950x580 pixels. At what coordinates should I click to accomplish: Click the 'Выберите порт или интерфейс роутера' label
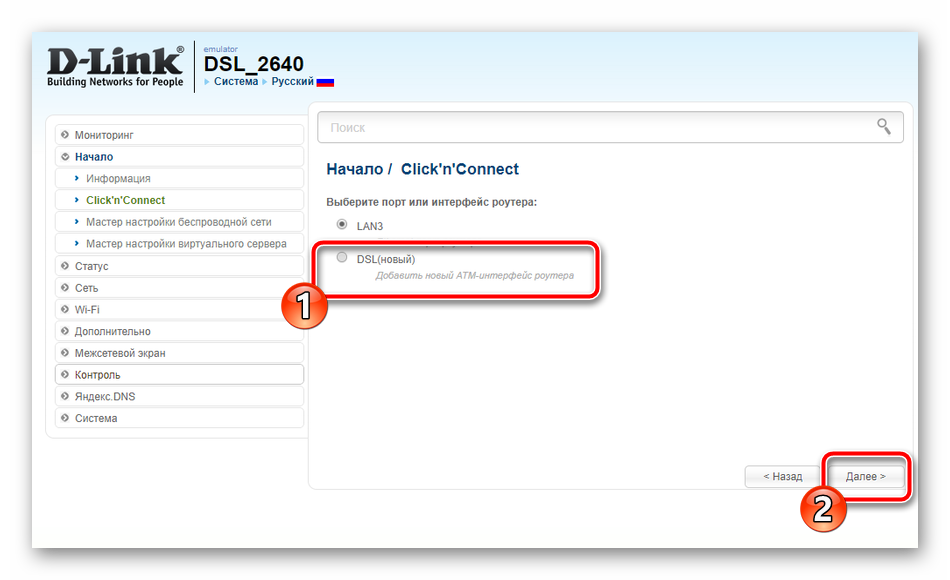tap(431, 202)
